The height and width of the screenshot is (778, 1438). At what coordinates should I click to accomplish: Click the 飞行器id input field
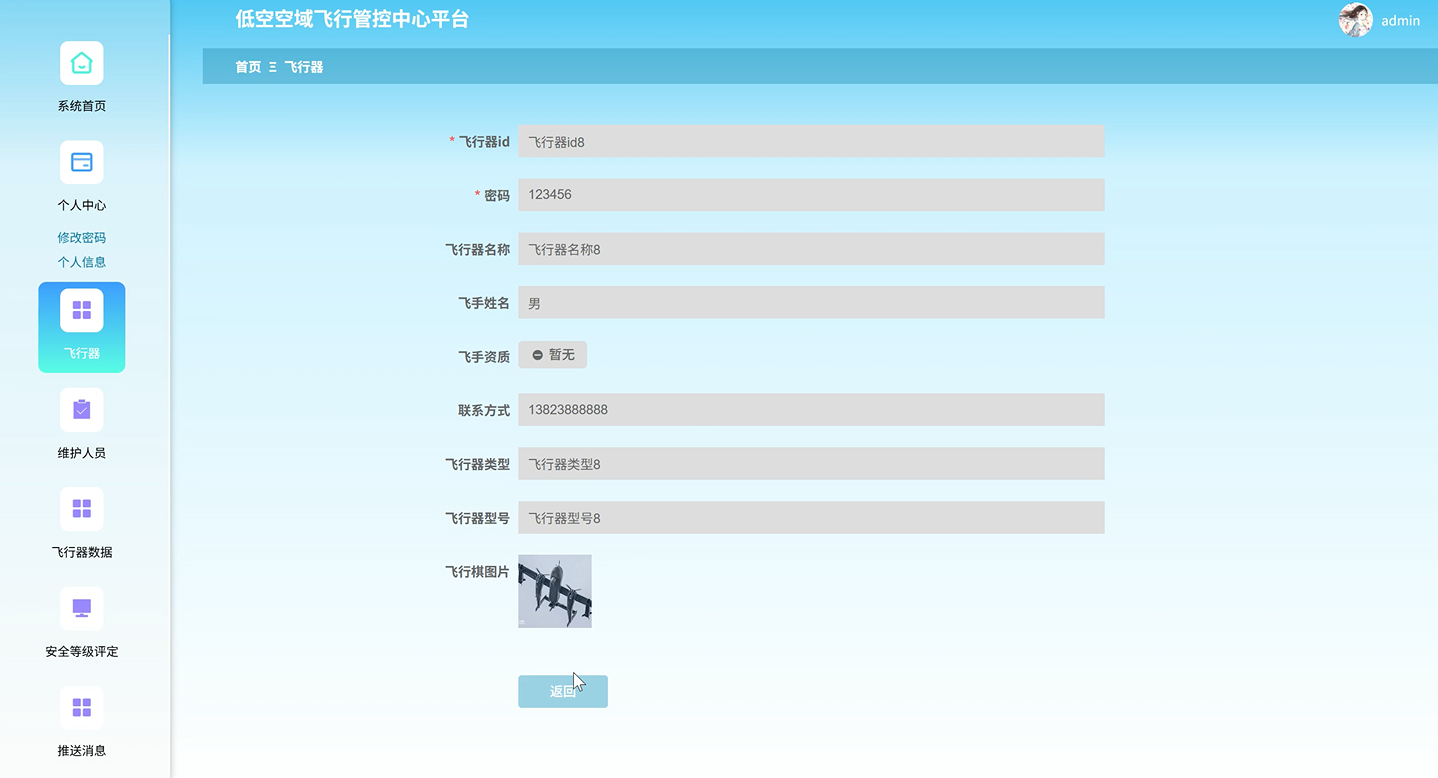pyautogui.click(x=810, y=141)
